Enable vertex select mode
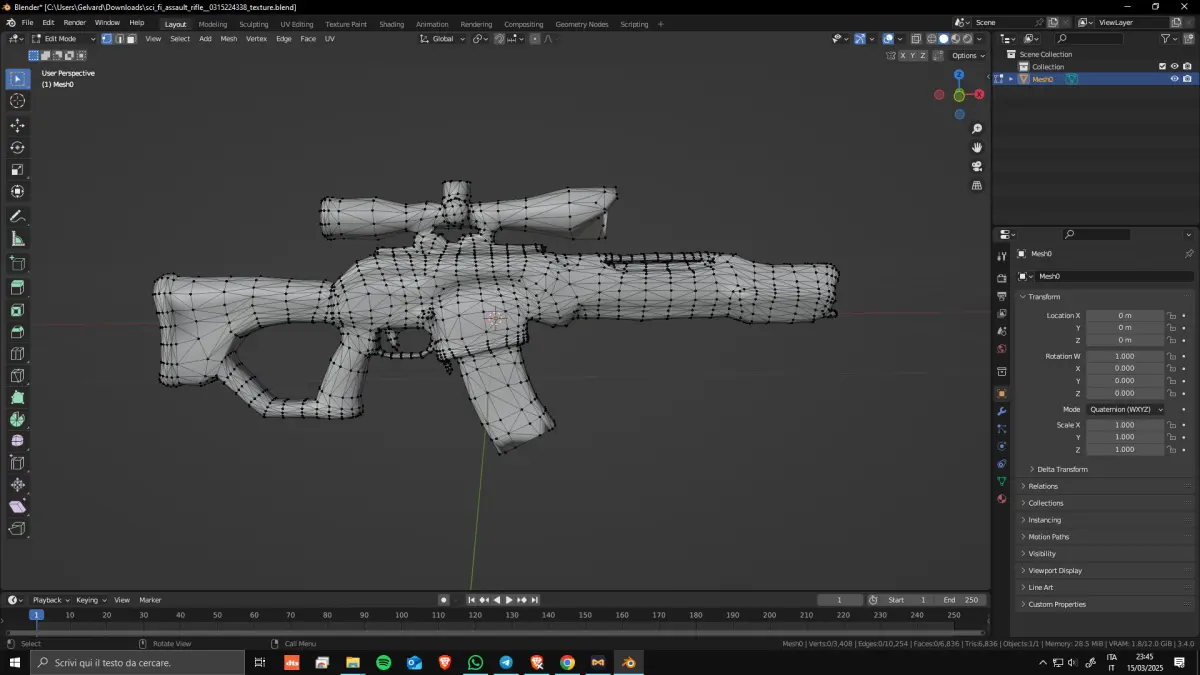This screenshot has height=675, width=1200. pyautogui.click(x=107, y=39)
